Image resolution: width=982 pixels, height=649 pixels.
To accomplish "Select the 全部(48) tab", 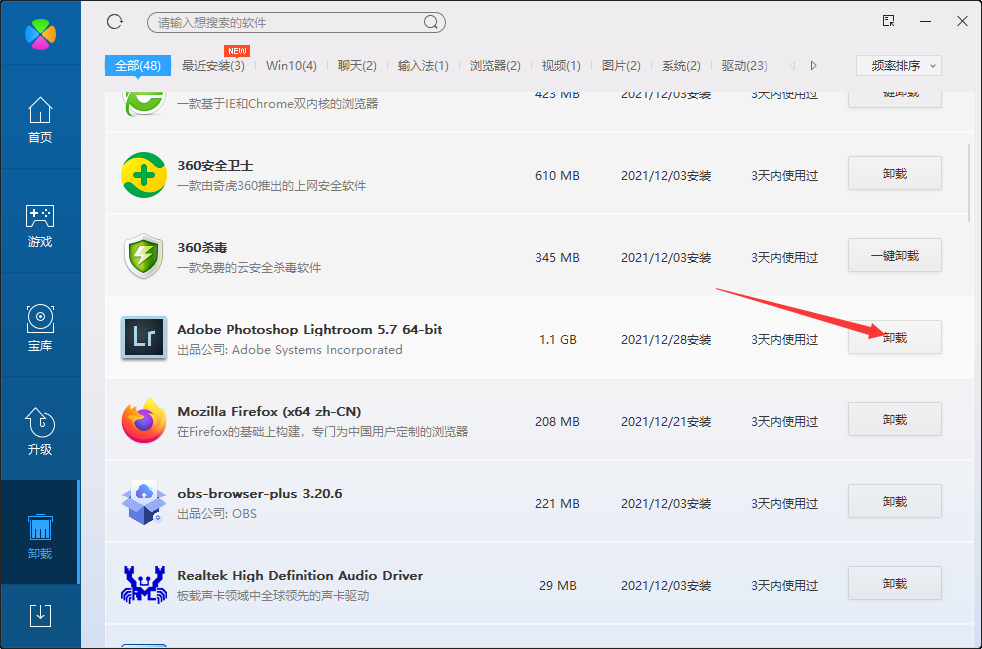I will (138, 65).
